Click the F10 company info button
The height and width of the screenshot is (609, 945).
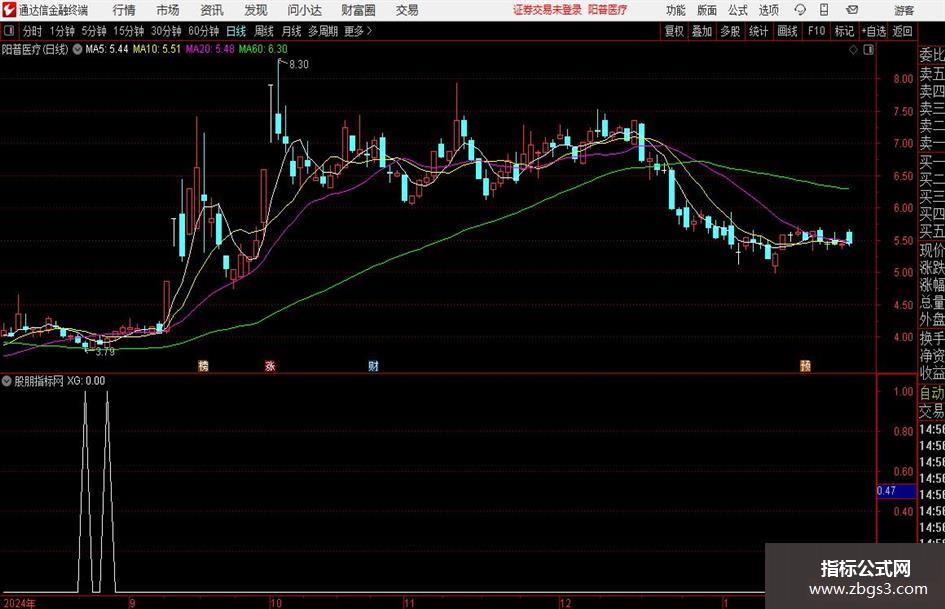click(817, 31)
